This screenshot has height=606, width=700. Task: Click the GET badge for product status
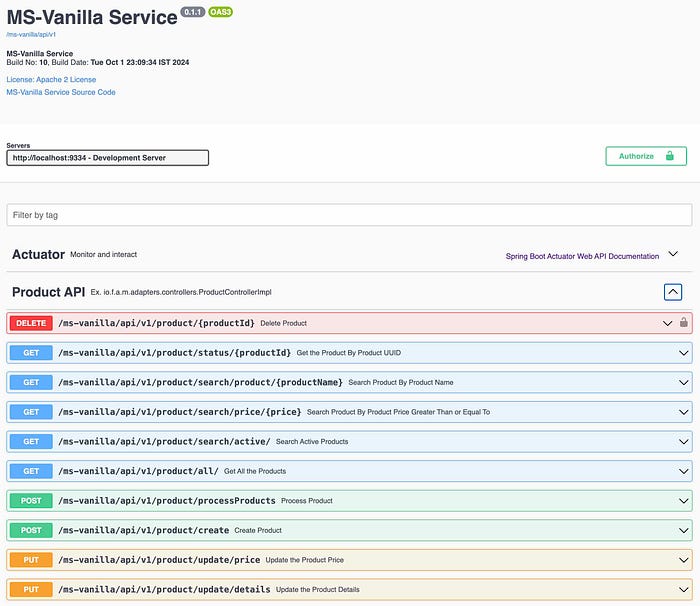[x=31, y=353]
